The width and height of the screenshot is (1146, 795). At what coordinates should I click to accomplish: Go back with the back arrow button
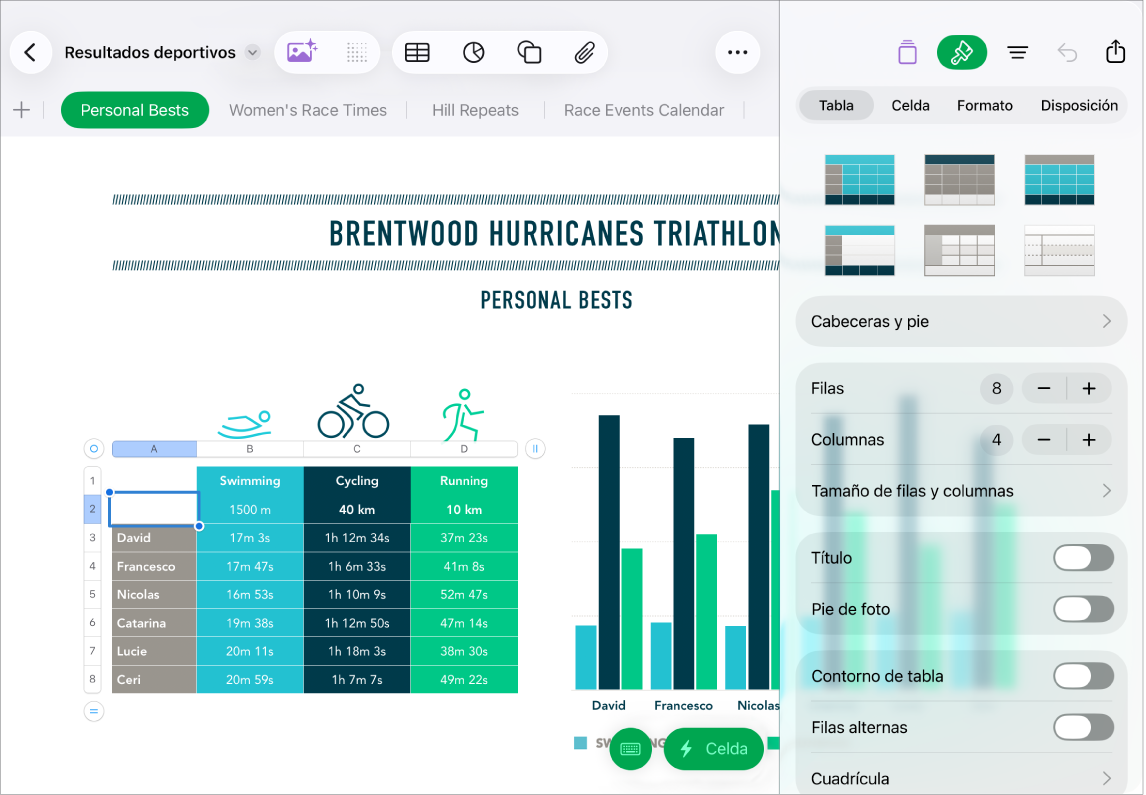(x=31, y=53)
